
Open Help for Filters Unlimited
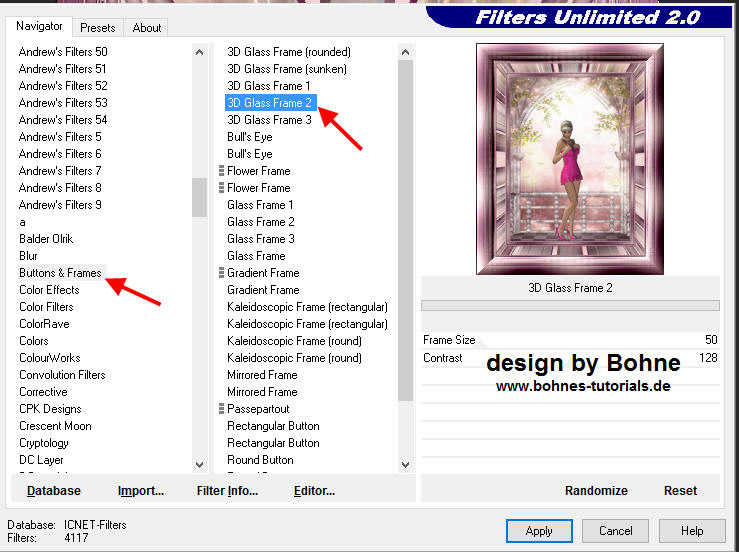[x=692, y=531]
